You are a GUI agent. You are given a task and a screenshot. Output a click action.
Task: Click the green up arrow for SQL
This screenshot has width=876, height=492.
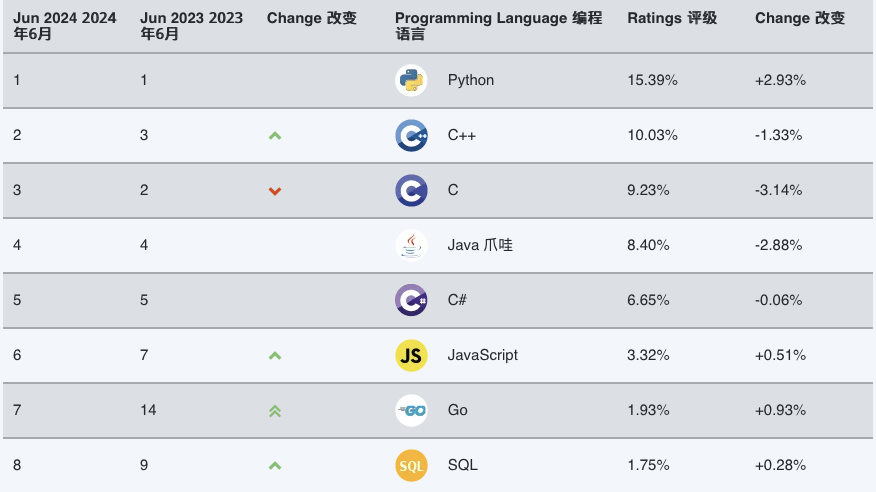[275, 466]
